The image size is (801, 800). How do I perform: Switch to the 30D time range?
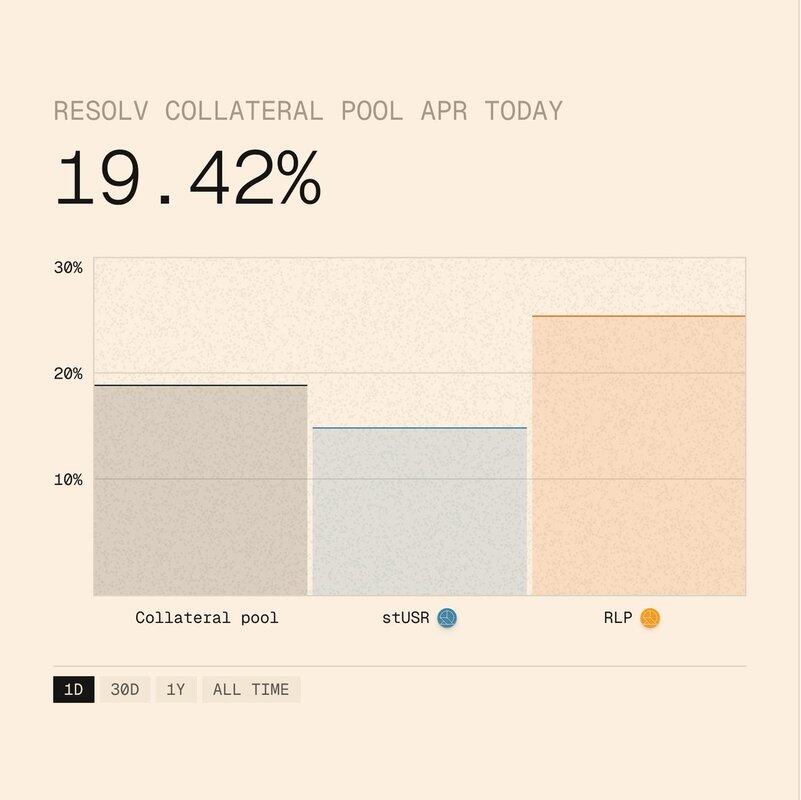click(x=125, y=689)
